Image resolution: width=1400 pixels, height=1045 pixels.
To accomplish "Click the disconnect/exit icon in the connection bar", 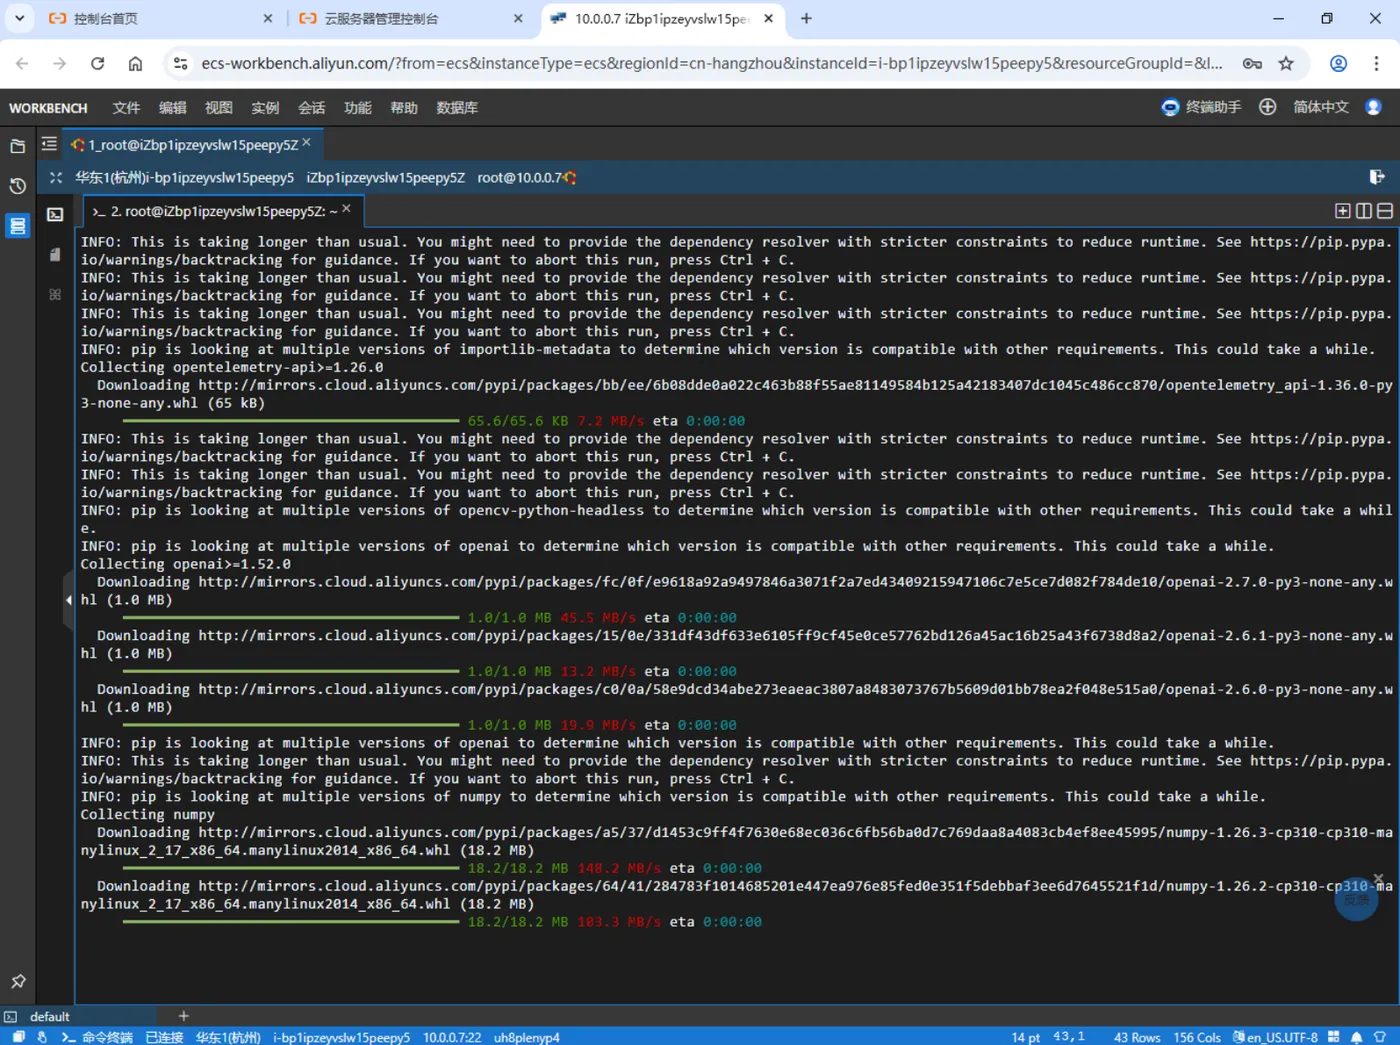I will pos(1377,177).
